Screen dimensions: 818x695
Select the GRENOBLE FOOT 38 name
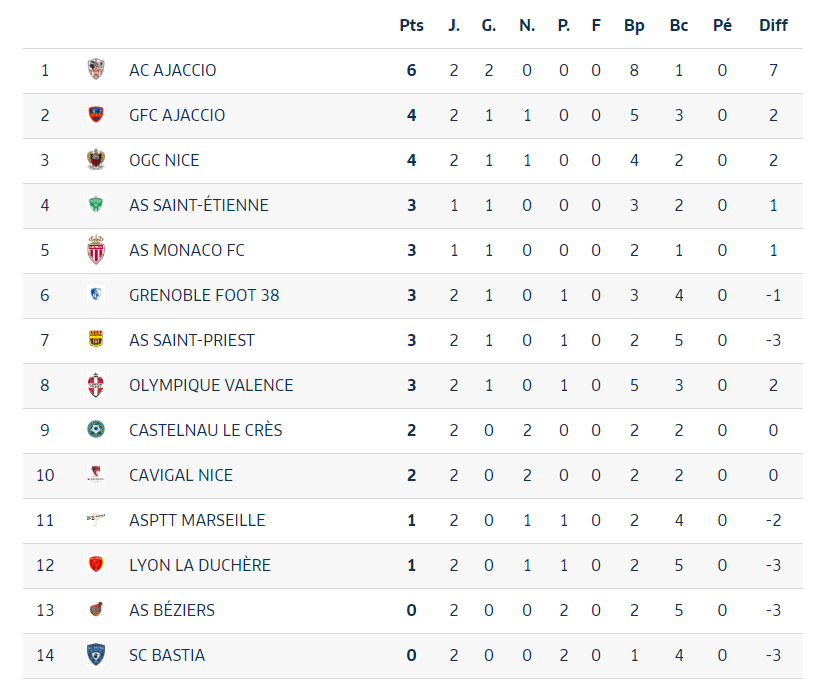tap(204, 295)
